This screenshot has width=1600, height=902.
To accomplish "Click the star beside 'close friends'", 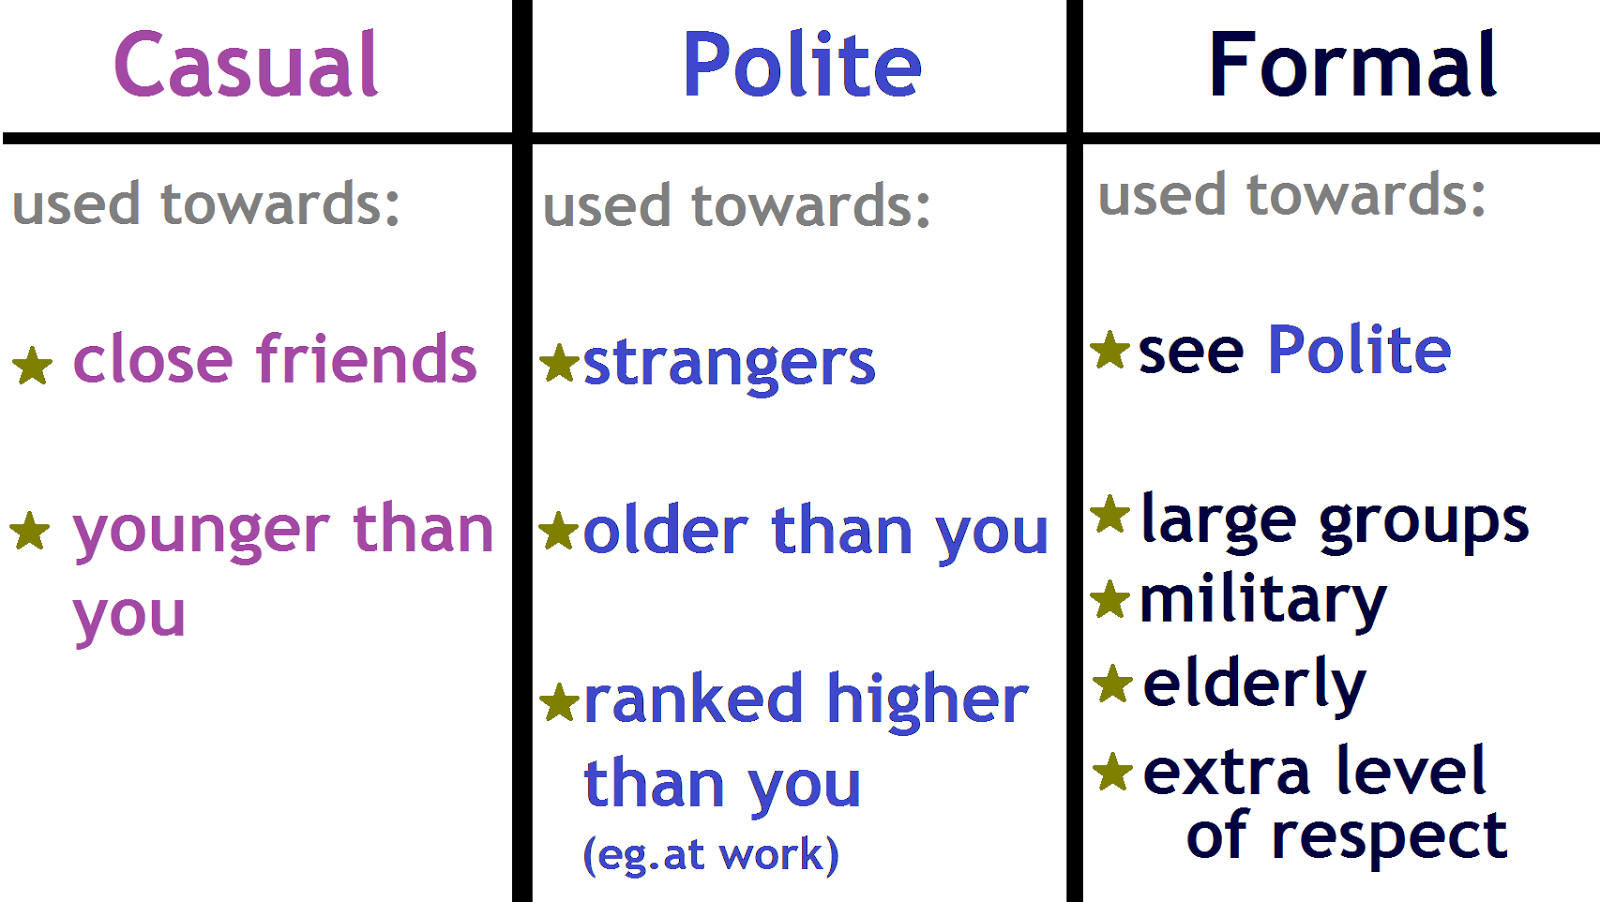I will click(32, 366).
